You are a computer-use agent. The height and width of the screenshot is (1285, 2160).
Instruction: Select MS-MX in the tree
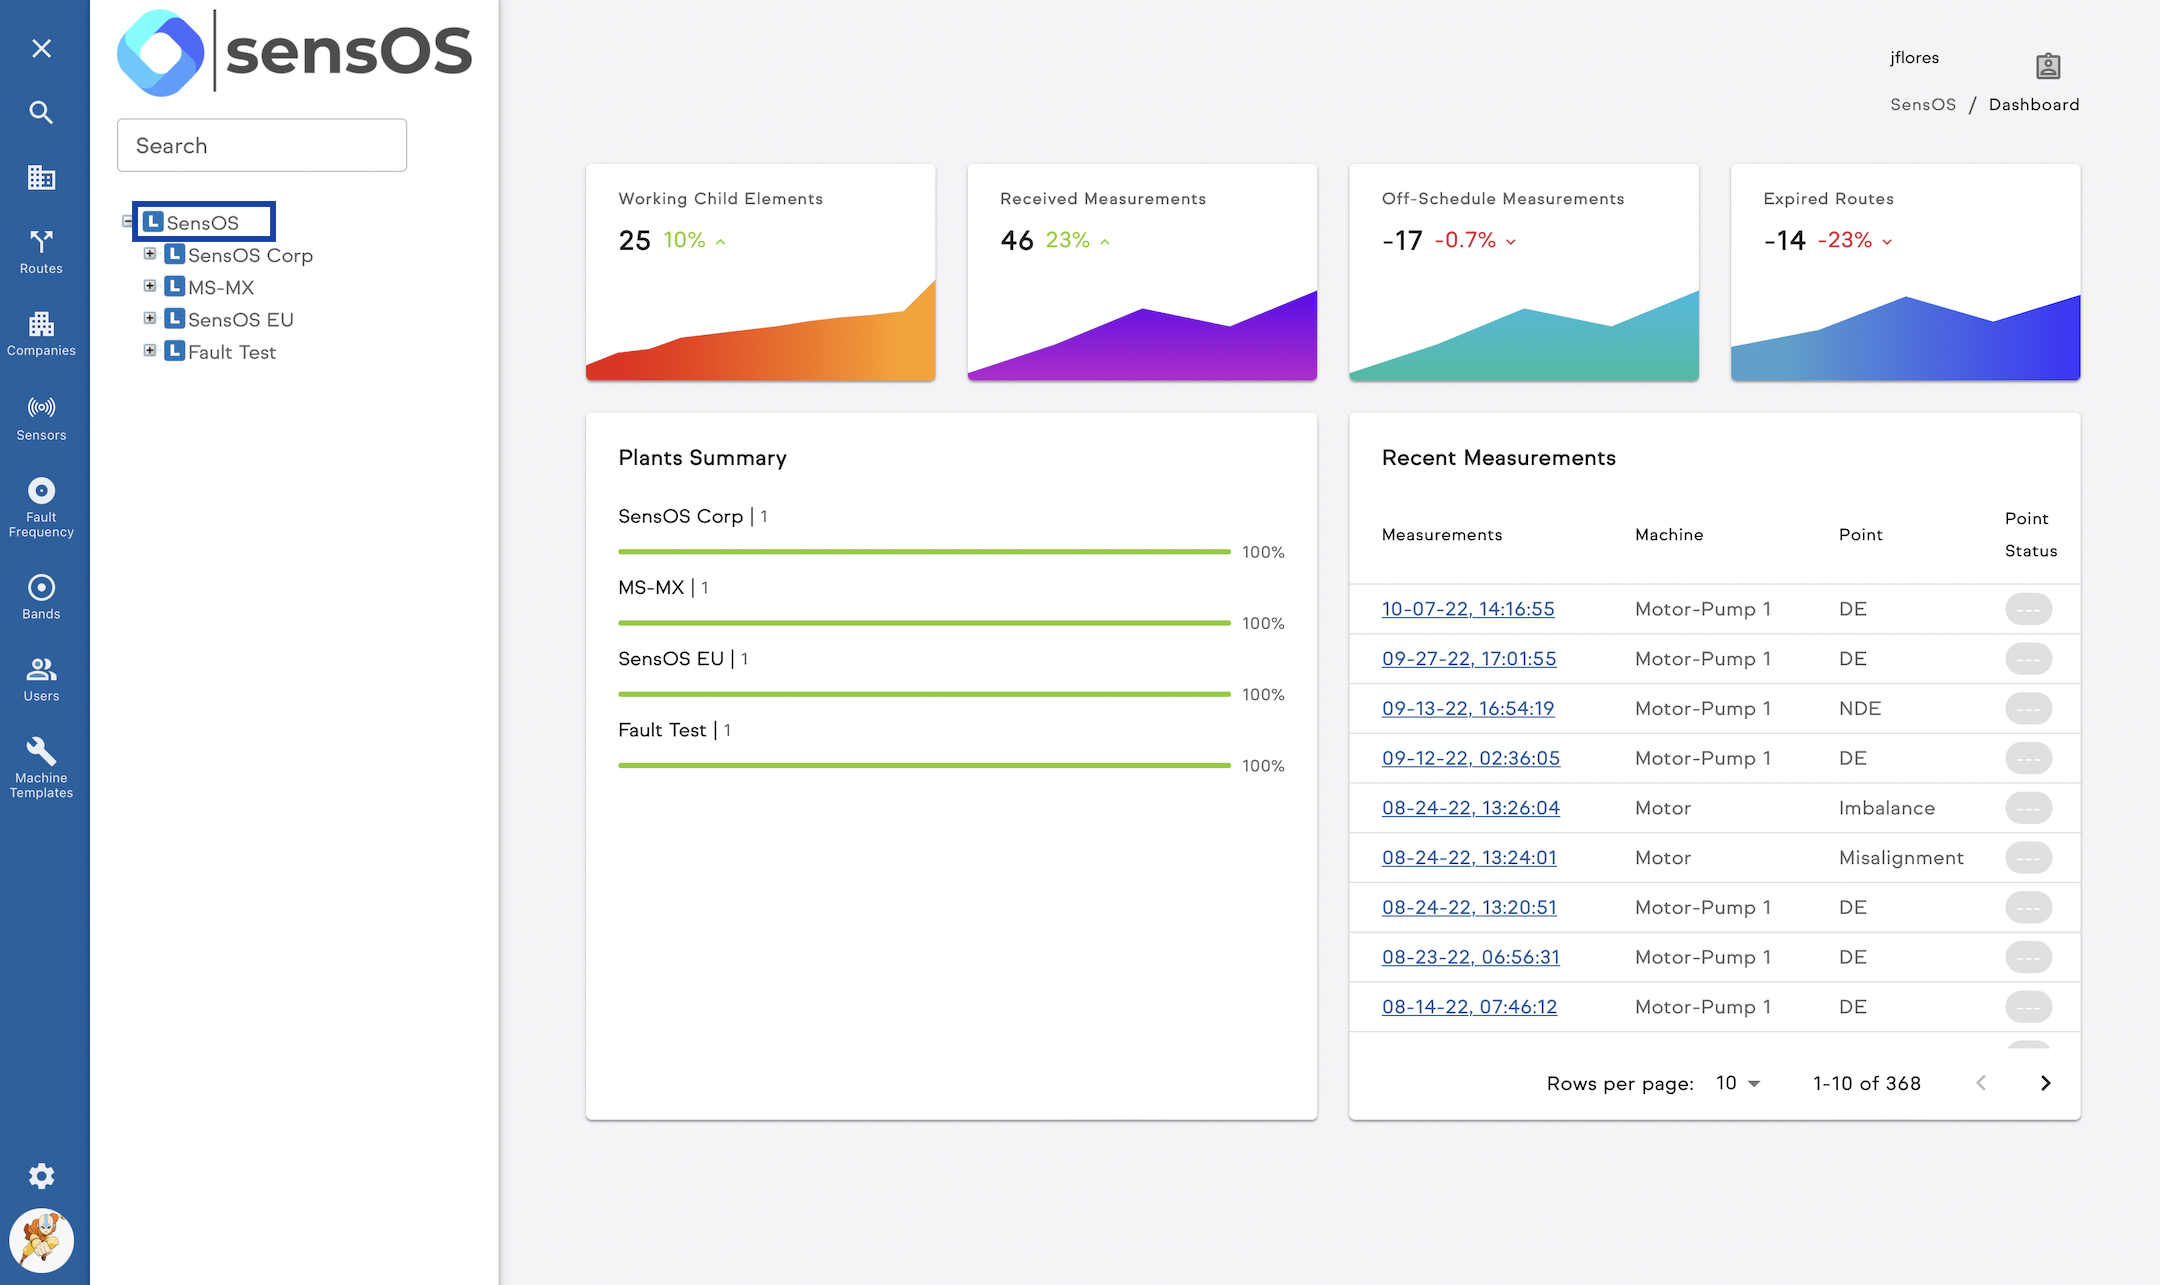221,287
